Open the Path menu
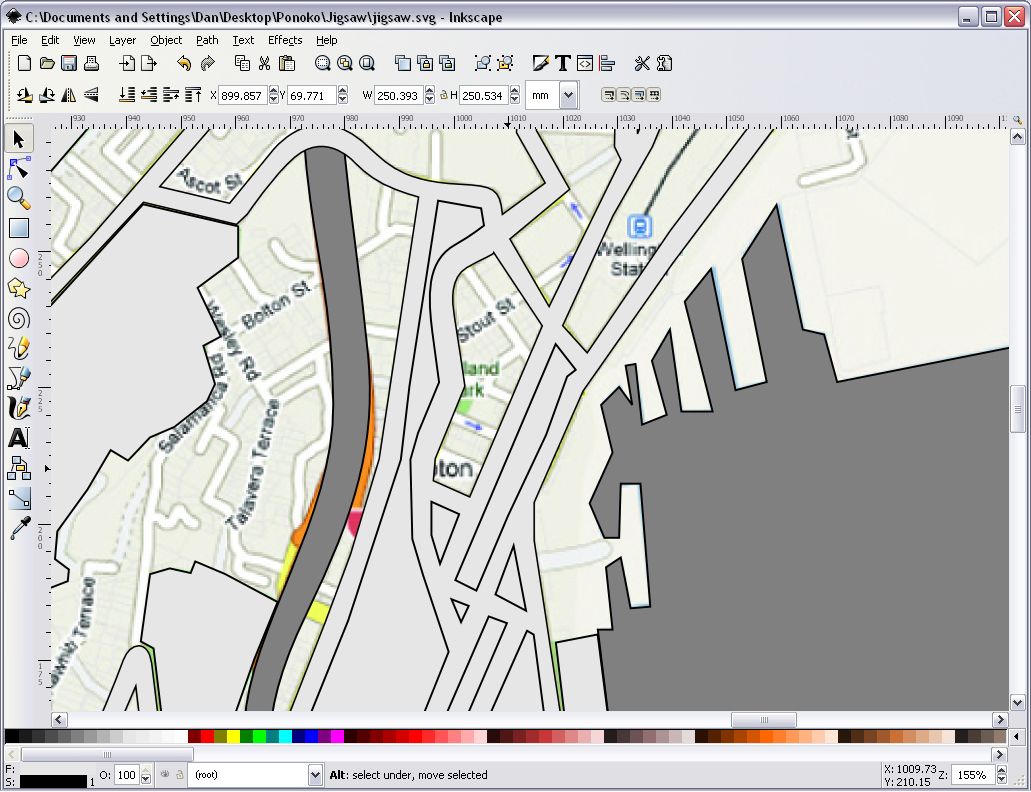This screenshot has height=792, width=1031. point(207,40)
